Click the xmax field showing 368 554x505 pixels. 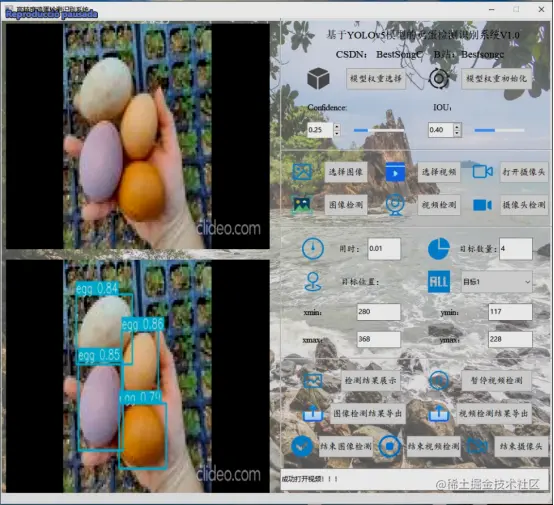click(378, 339)
